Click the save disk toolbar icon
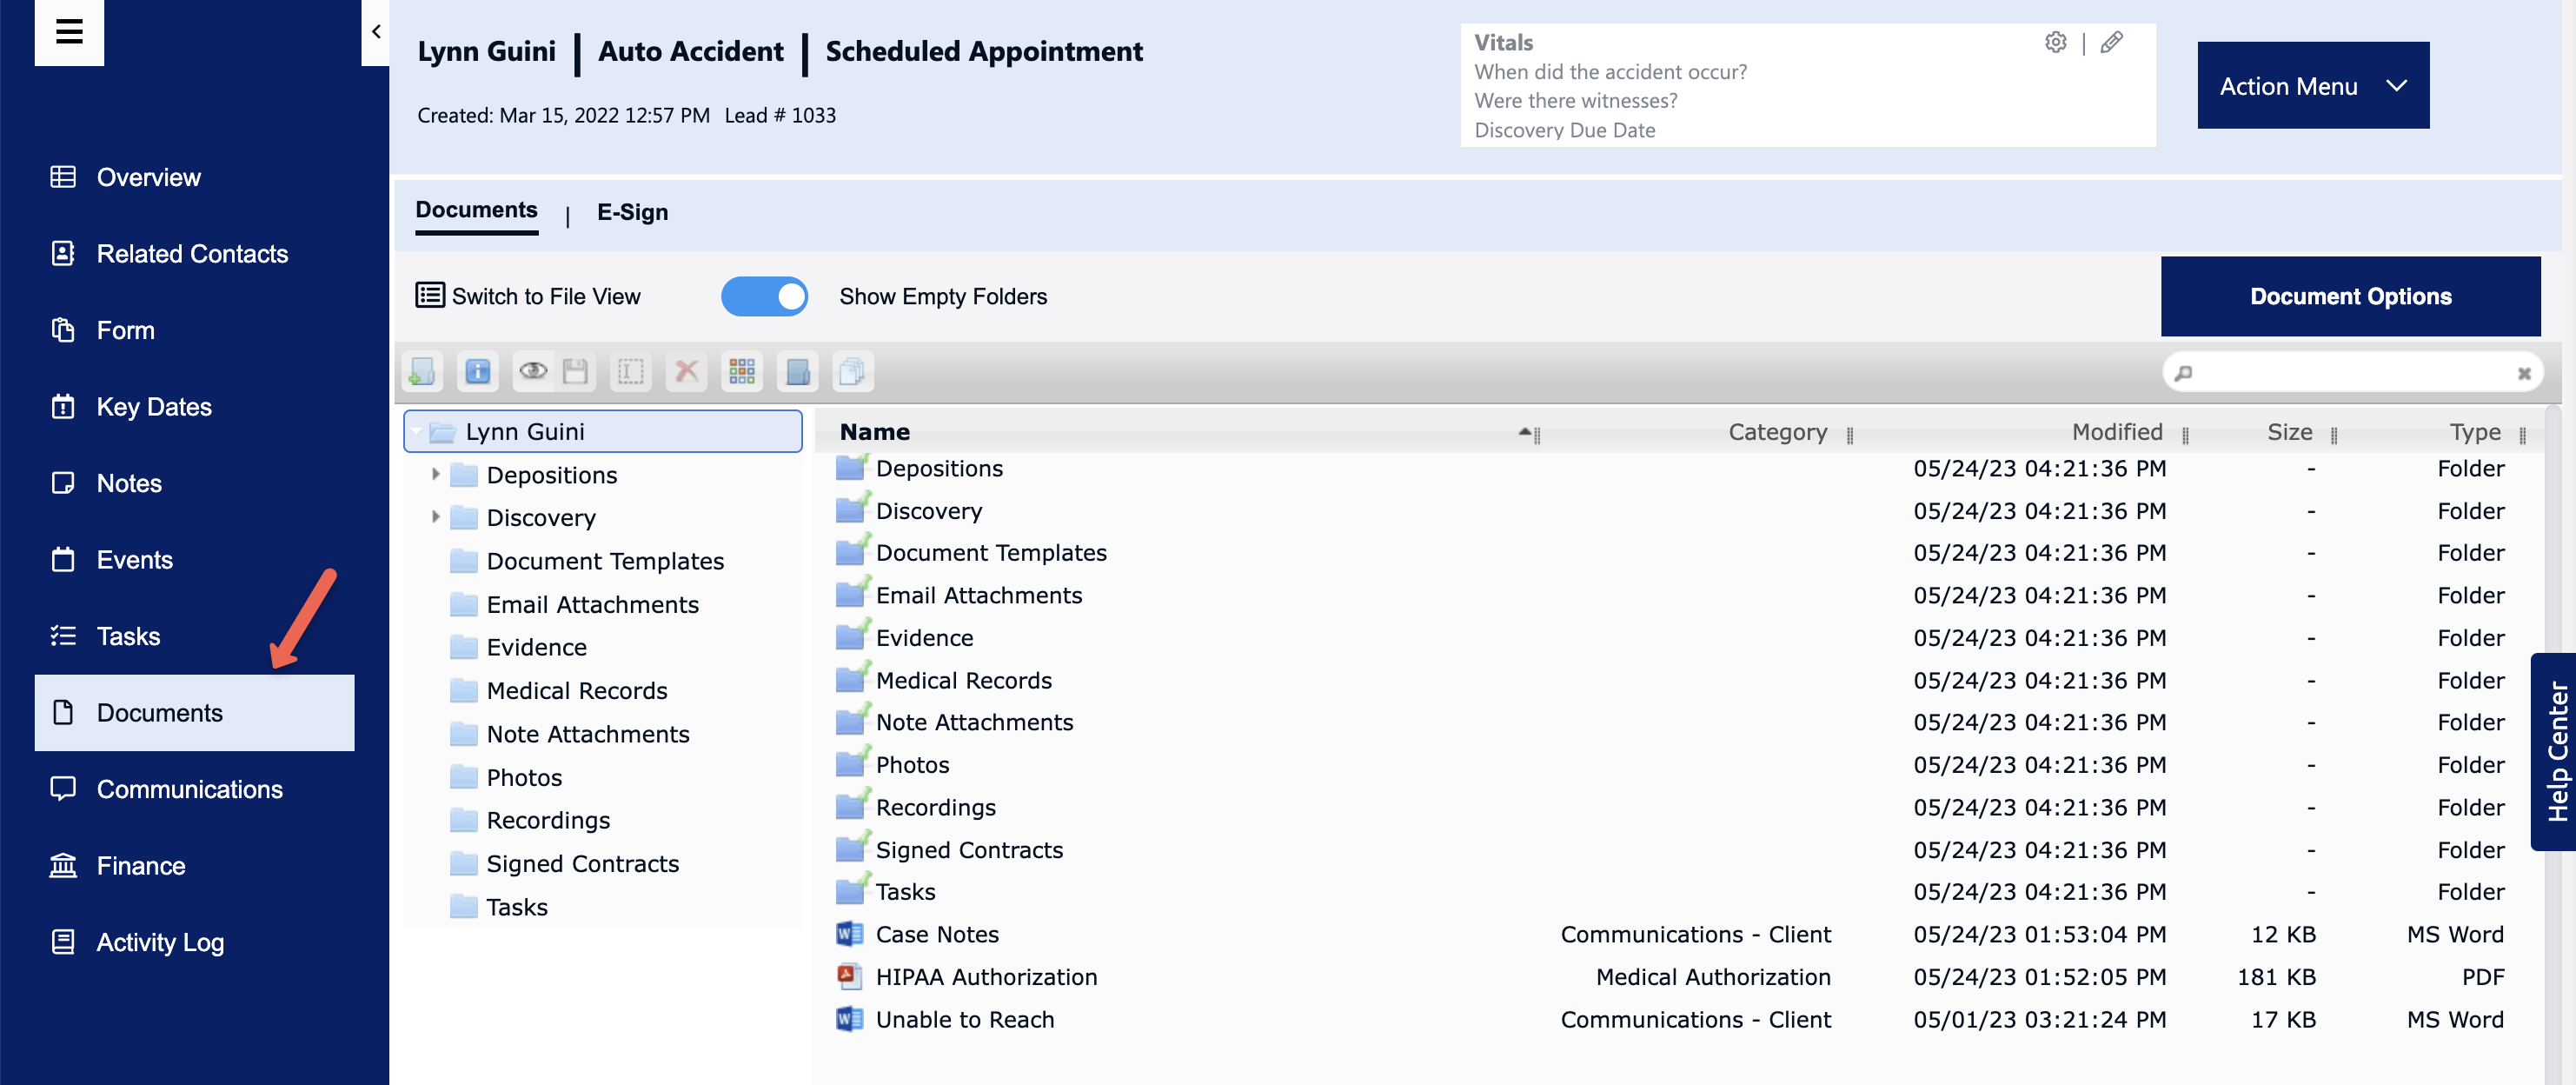The image size is (2576, 1085). click(575, 371)
